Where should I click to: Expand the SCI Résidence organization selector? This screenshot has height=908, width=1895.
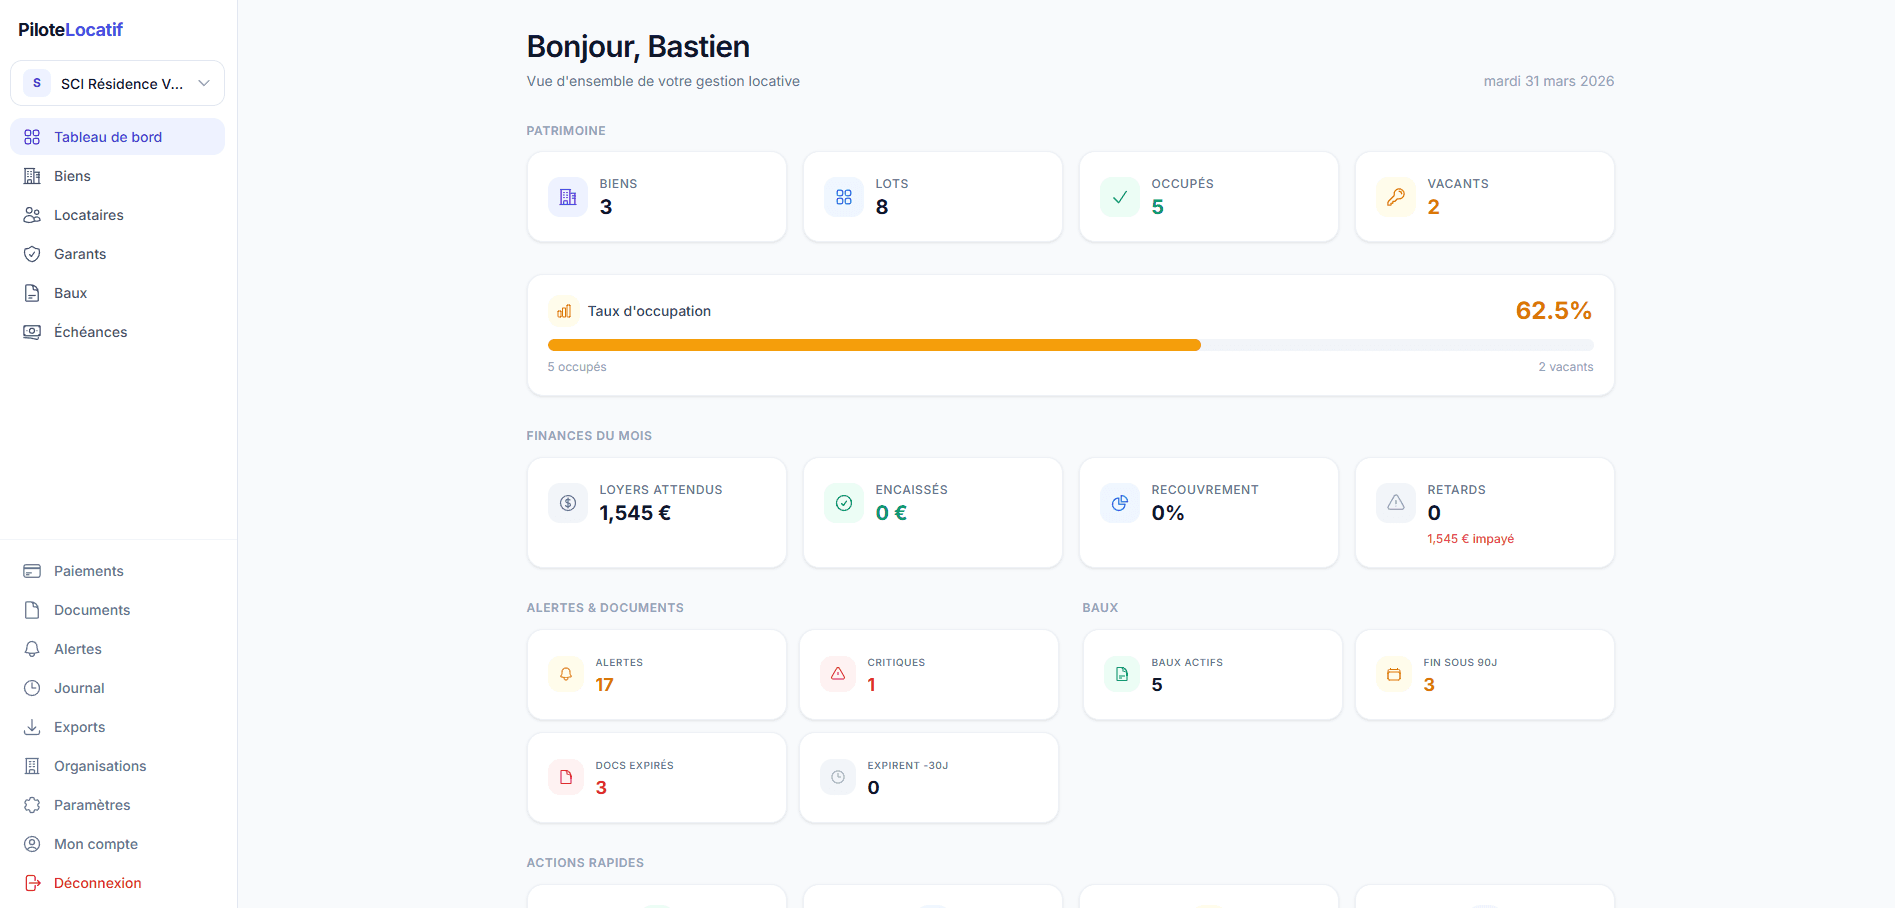coord(117,83)
